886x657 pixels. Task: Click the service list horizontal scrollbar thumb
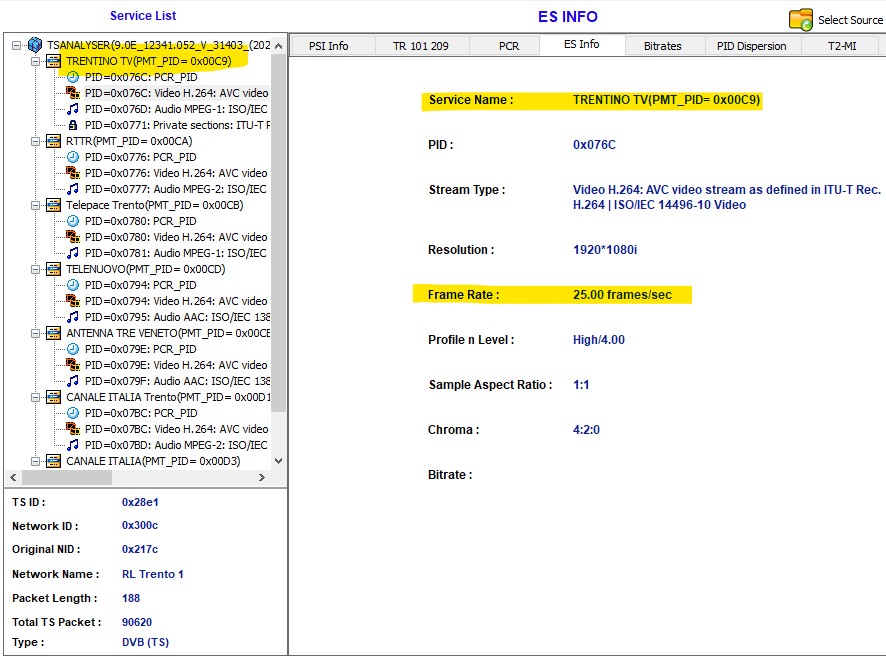(x=67, y=477)
